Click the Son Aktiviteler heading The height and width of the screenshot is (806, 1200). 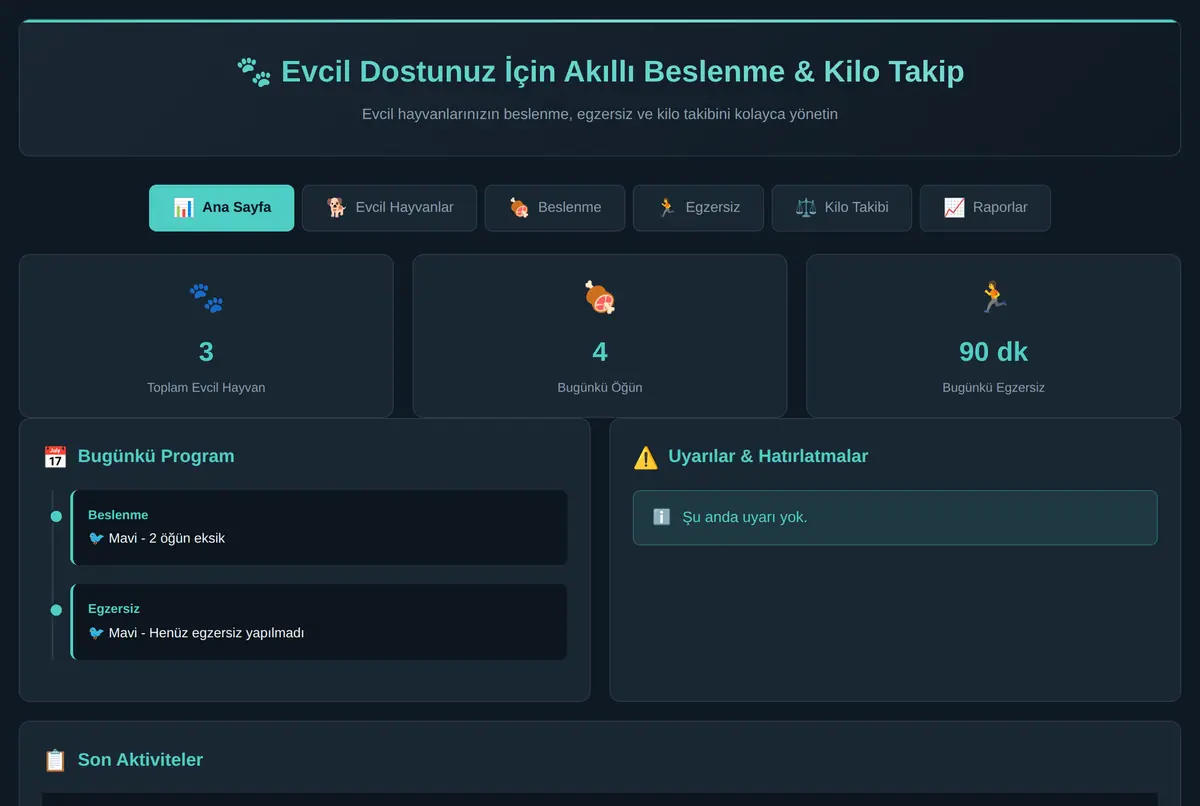coord(140,760)
